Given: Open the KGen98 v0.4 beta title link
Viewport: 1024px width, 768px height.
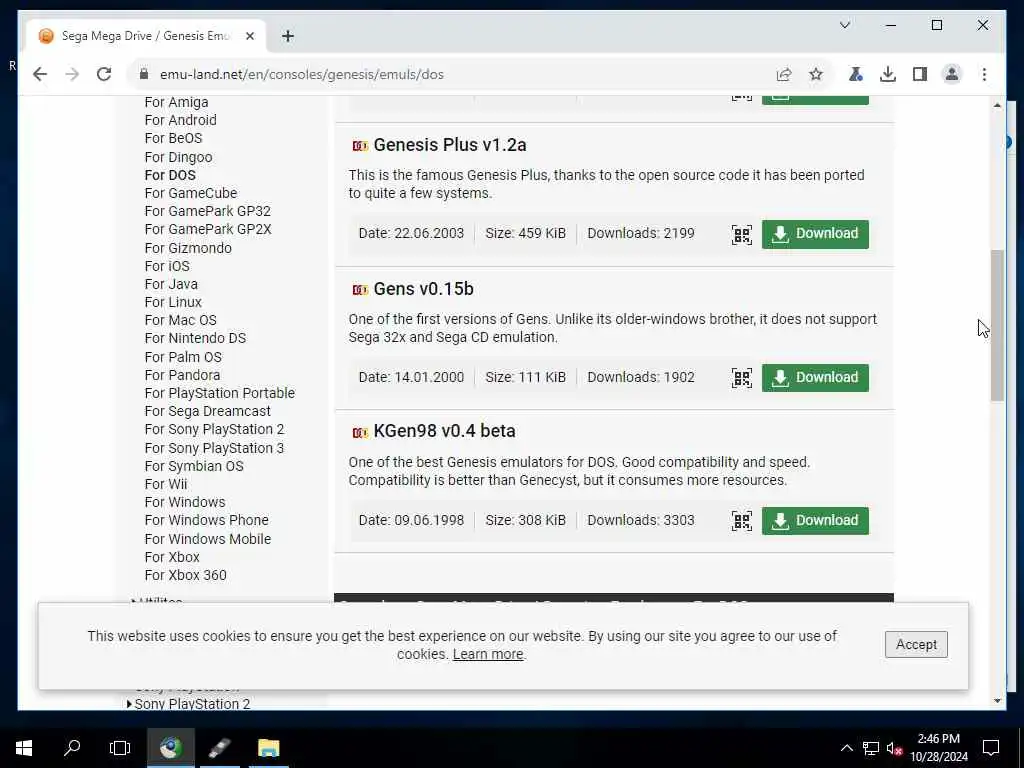Looking at the screenshot, I should pos(444,431).
